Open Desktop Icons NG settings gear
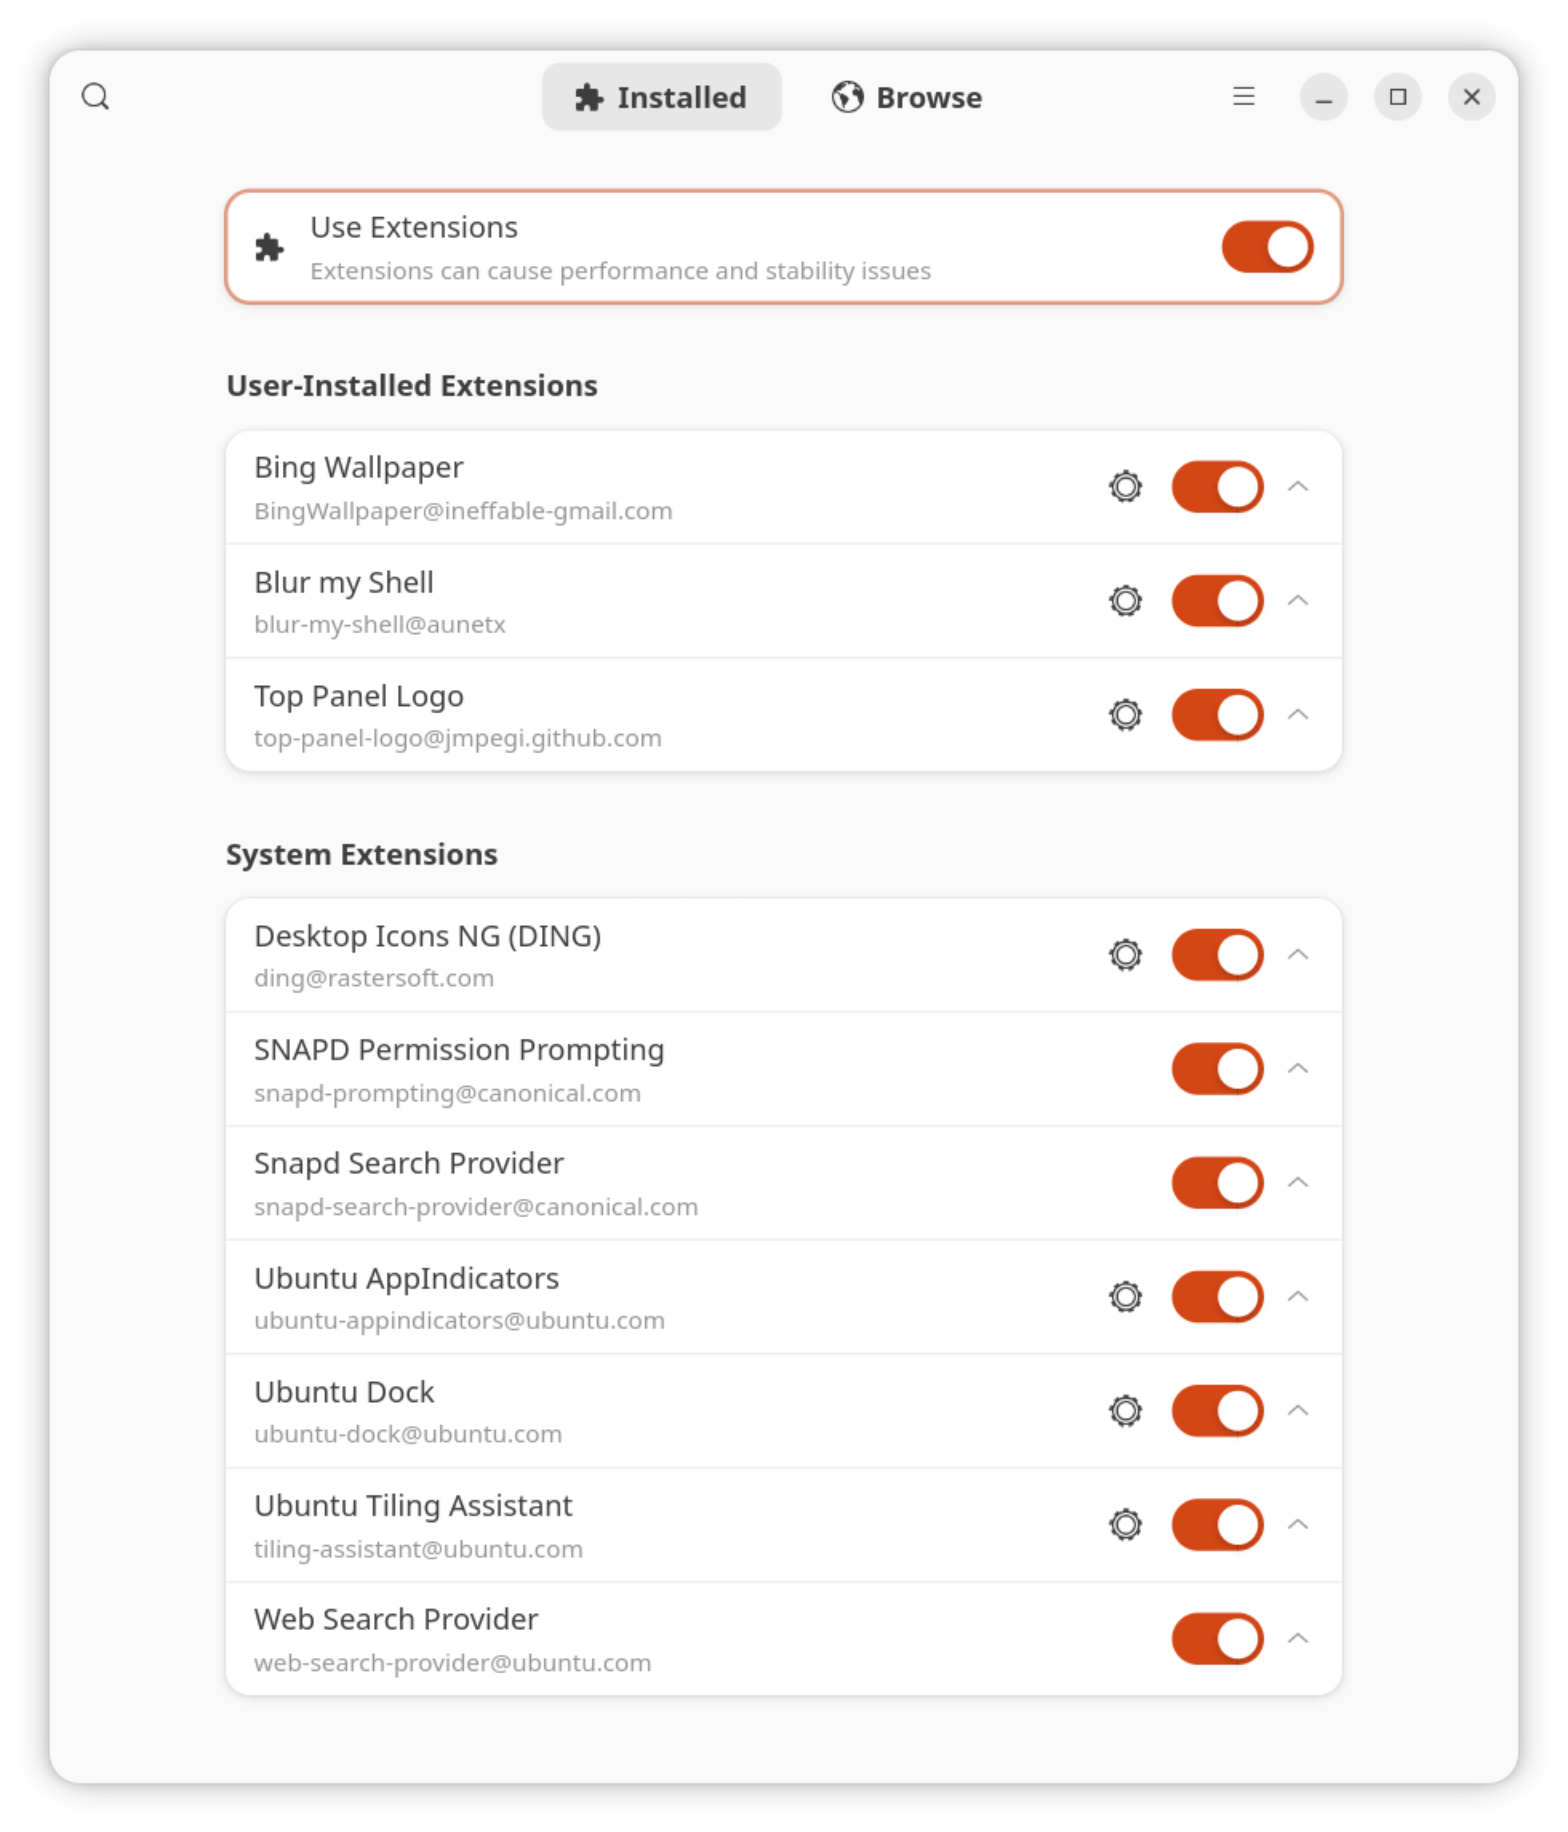The image size is (1568, 1832). 1125,955
